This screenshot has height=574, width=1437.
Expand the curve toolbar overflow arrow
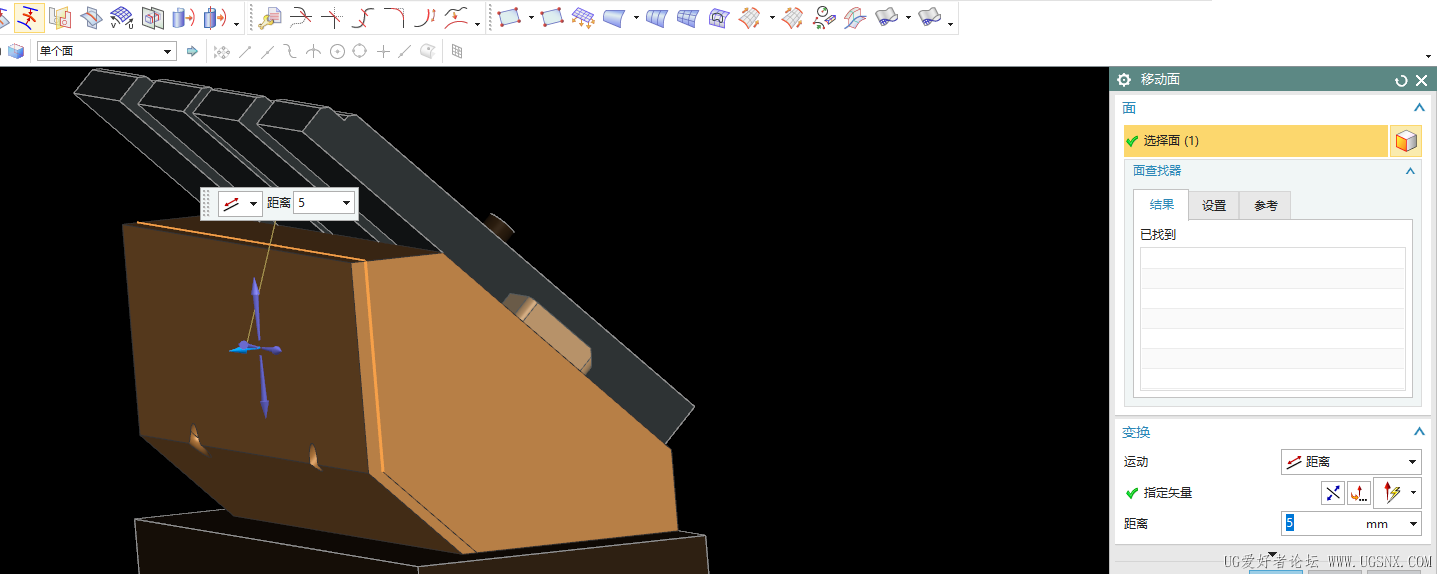[x=477, y=23]
